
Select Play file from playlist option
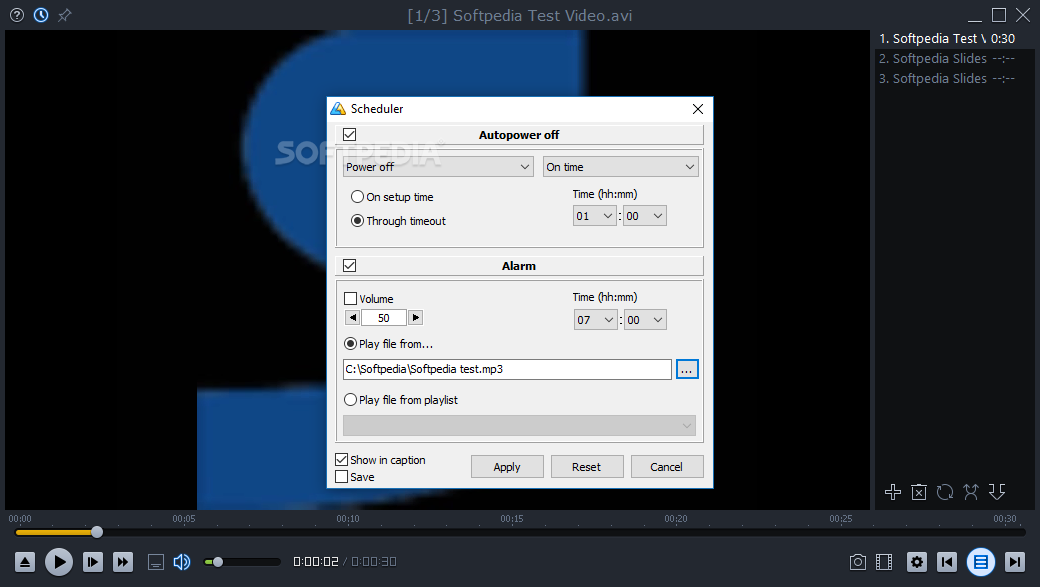(x=350, y=400)
